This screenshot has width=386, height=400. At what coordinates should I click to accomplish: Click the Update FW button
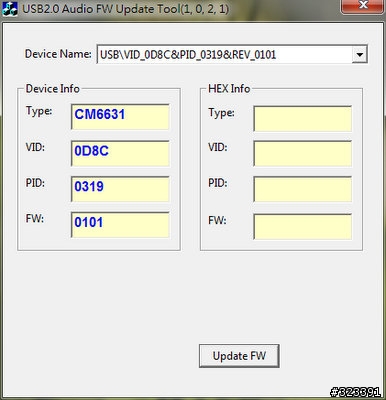click(239, 356)
